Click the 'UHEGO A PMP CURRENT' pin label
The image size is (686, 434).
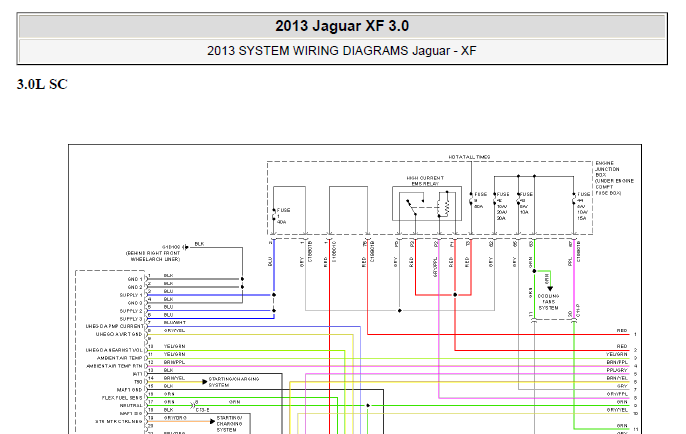coord(115,326)
